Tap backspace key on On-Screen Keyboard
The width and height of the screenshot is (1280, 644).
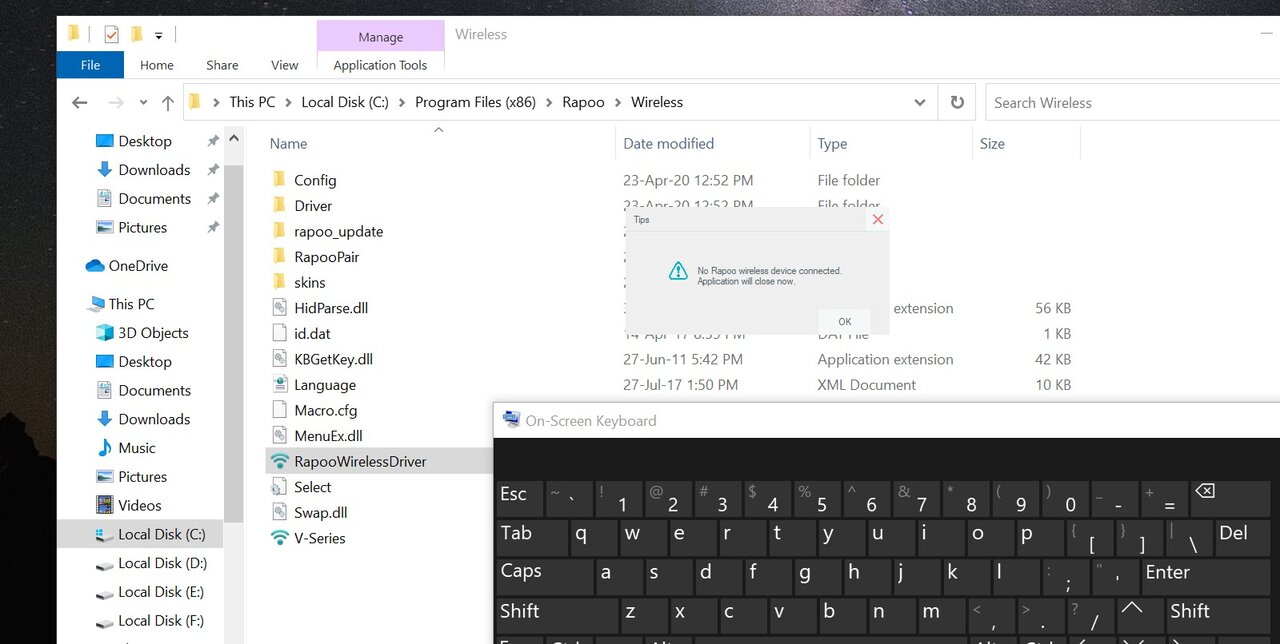pos(1228,499)
